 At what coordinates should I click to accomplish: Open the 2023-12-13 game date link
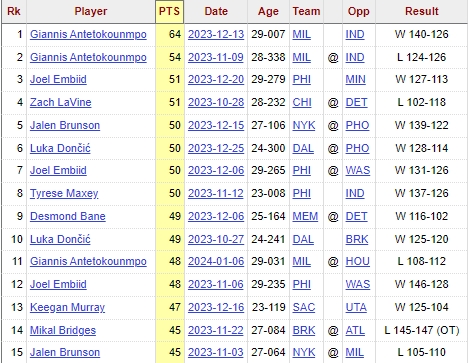click(216, 34)
